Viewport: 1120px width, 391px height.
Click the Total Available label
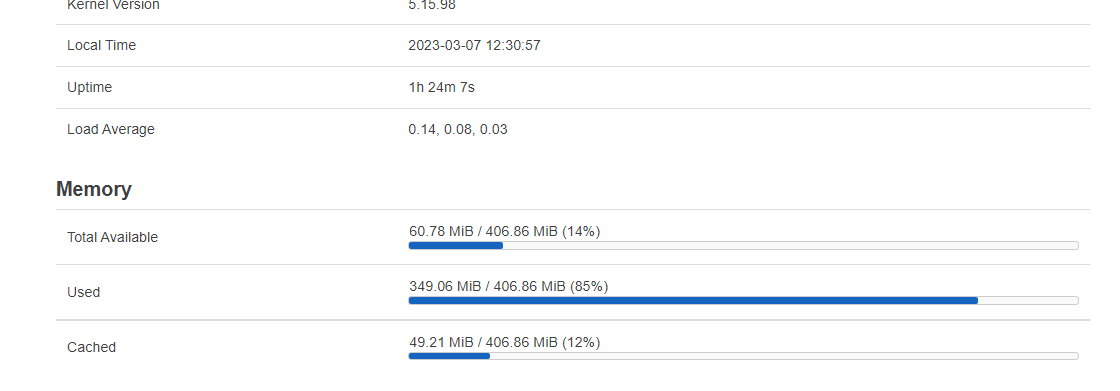pyautogui.click(x=112, y=237)
